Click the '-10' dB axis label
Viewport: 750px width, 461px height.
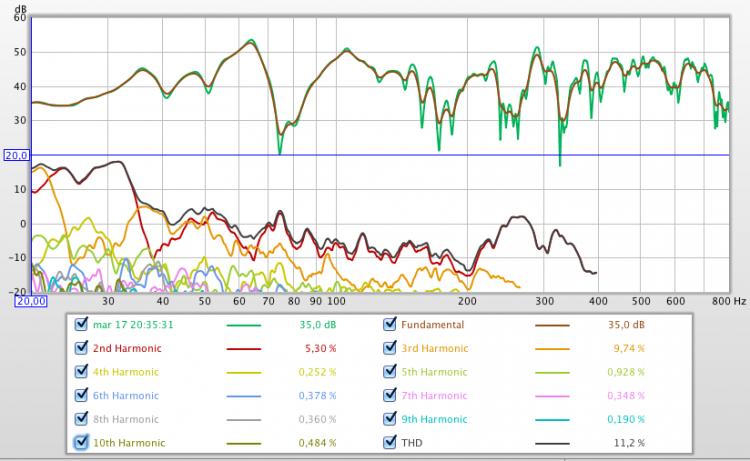18,258
